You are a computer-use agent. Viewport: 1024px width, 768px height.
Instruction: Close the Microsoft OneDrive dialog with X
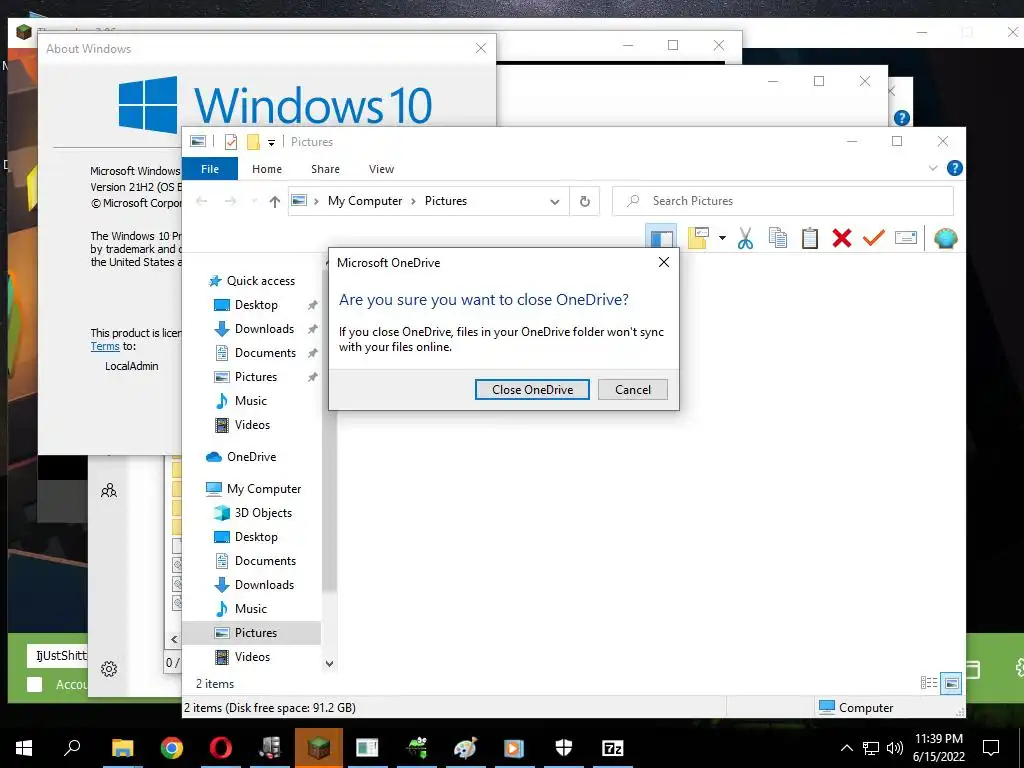pos(664,262)
